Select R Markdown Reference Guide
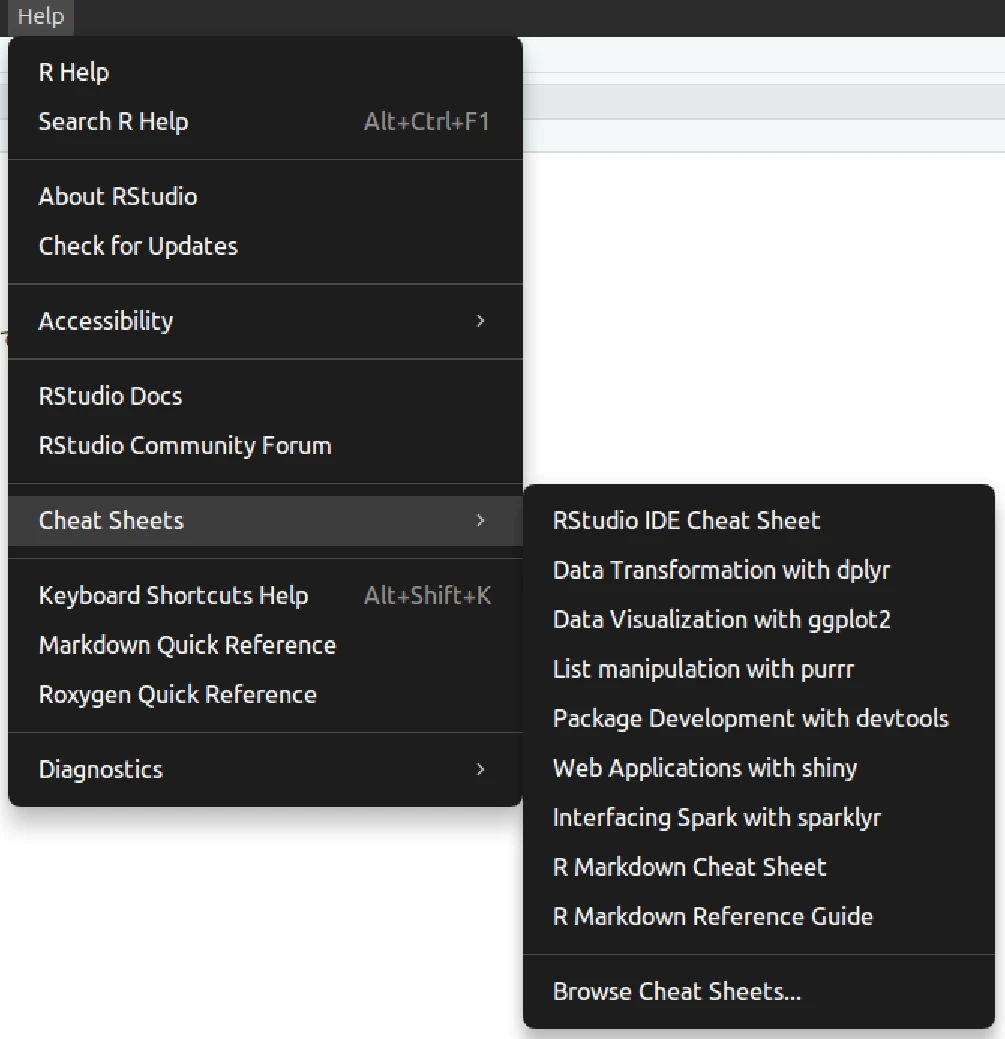 (x=759, y=917)
